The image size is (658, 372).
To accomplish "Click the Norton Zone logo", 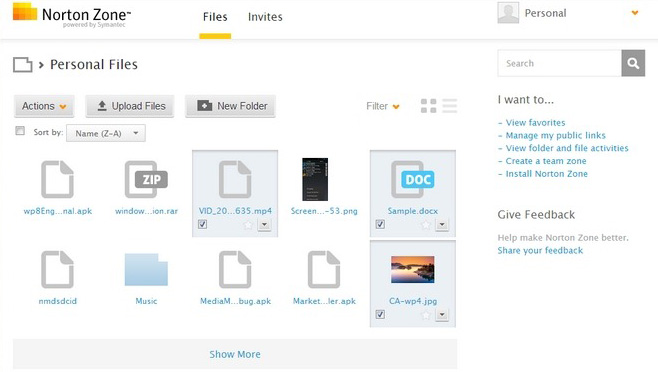I will tap(72, 15).
